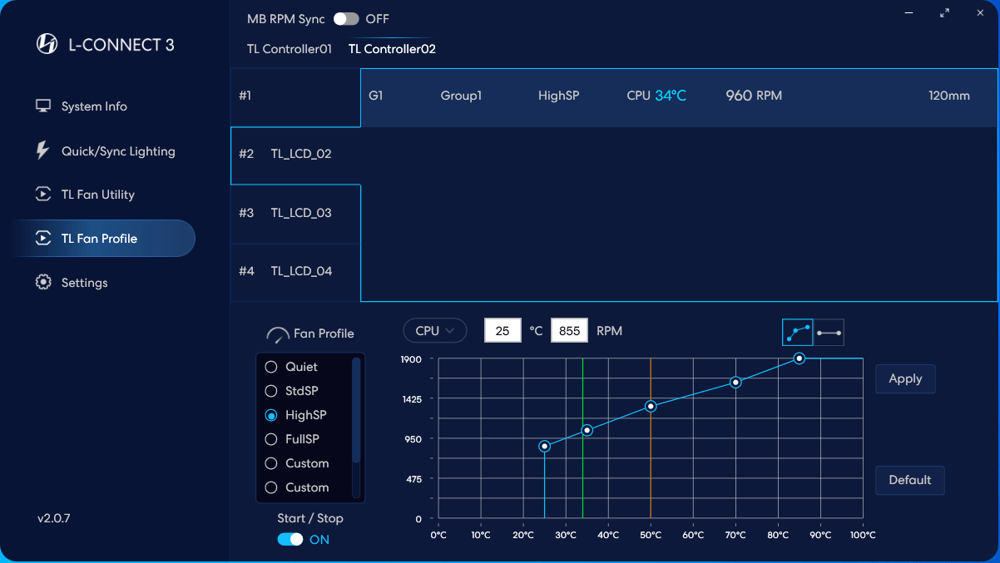Click the curve point at 85°C
Image resolution: width=1000 pixels, height=563 pixels.
tap(799, 358)
